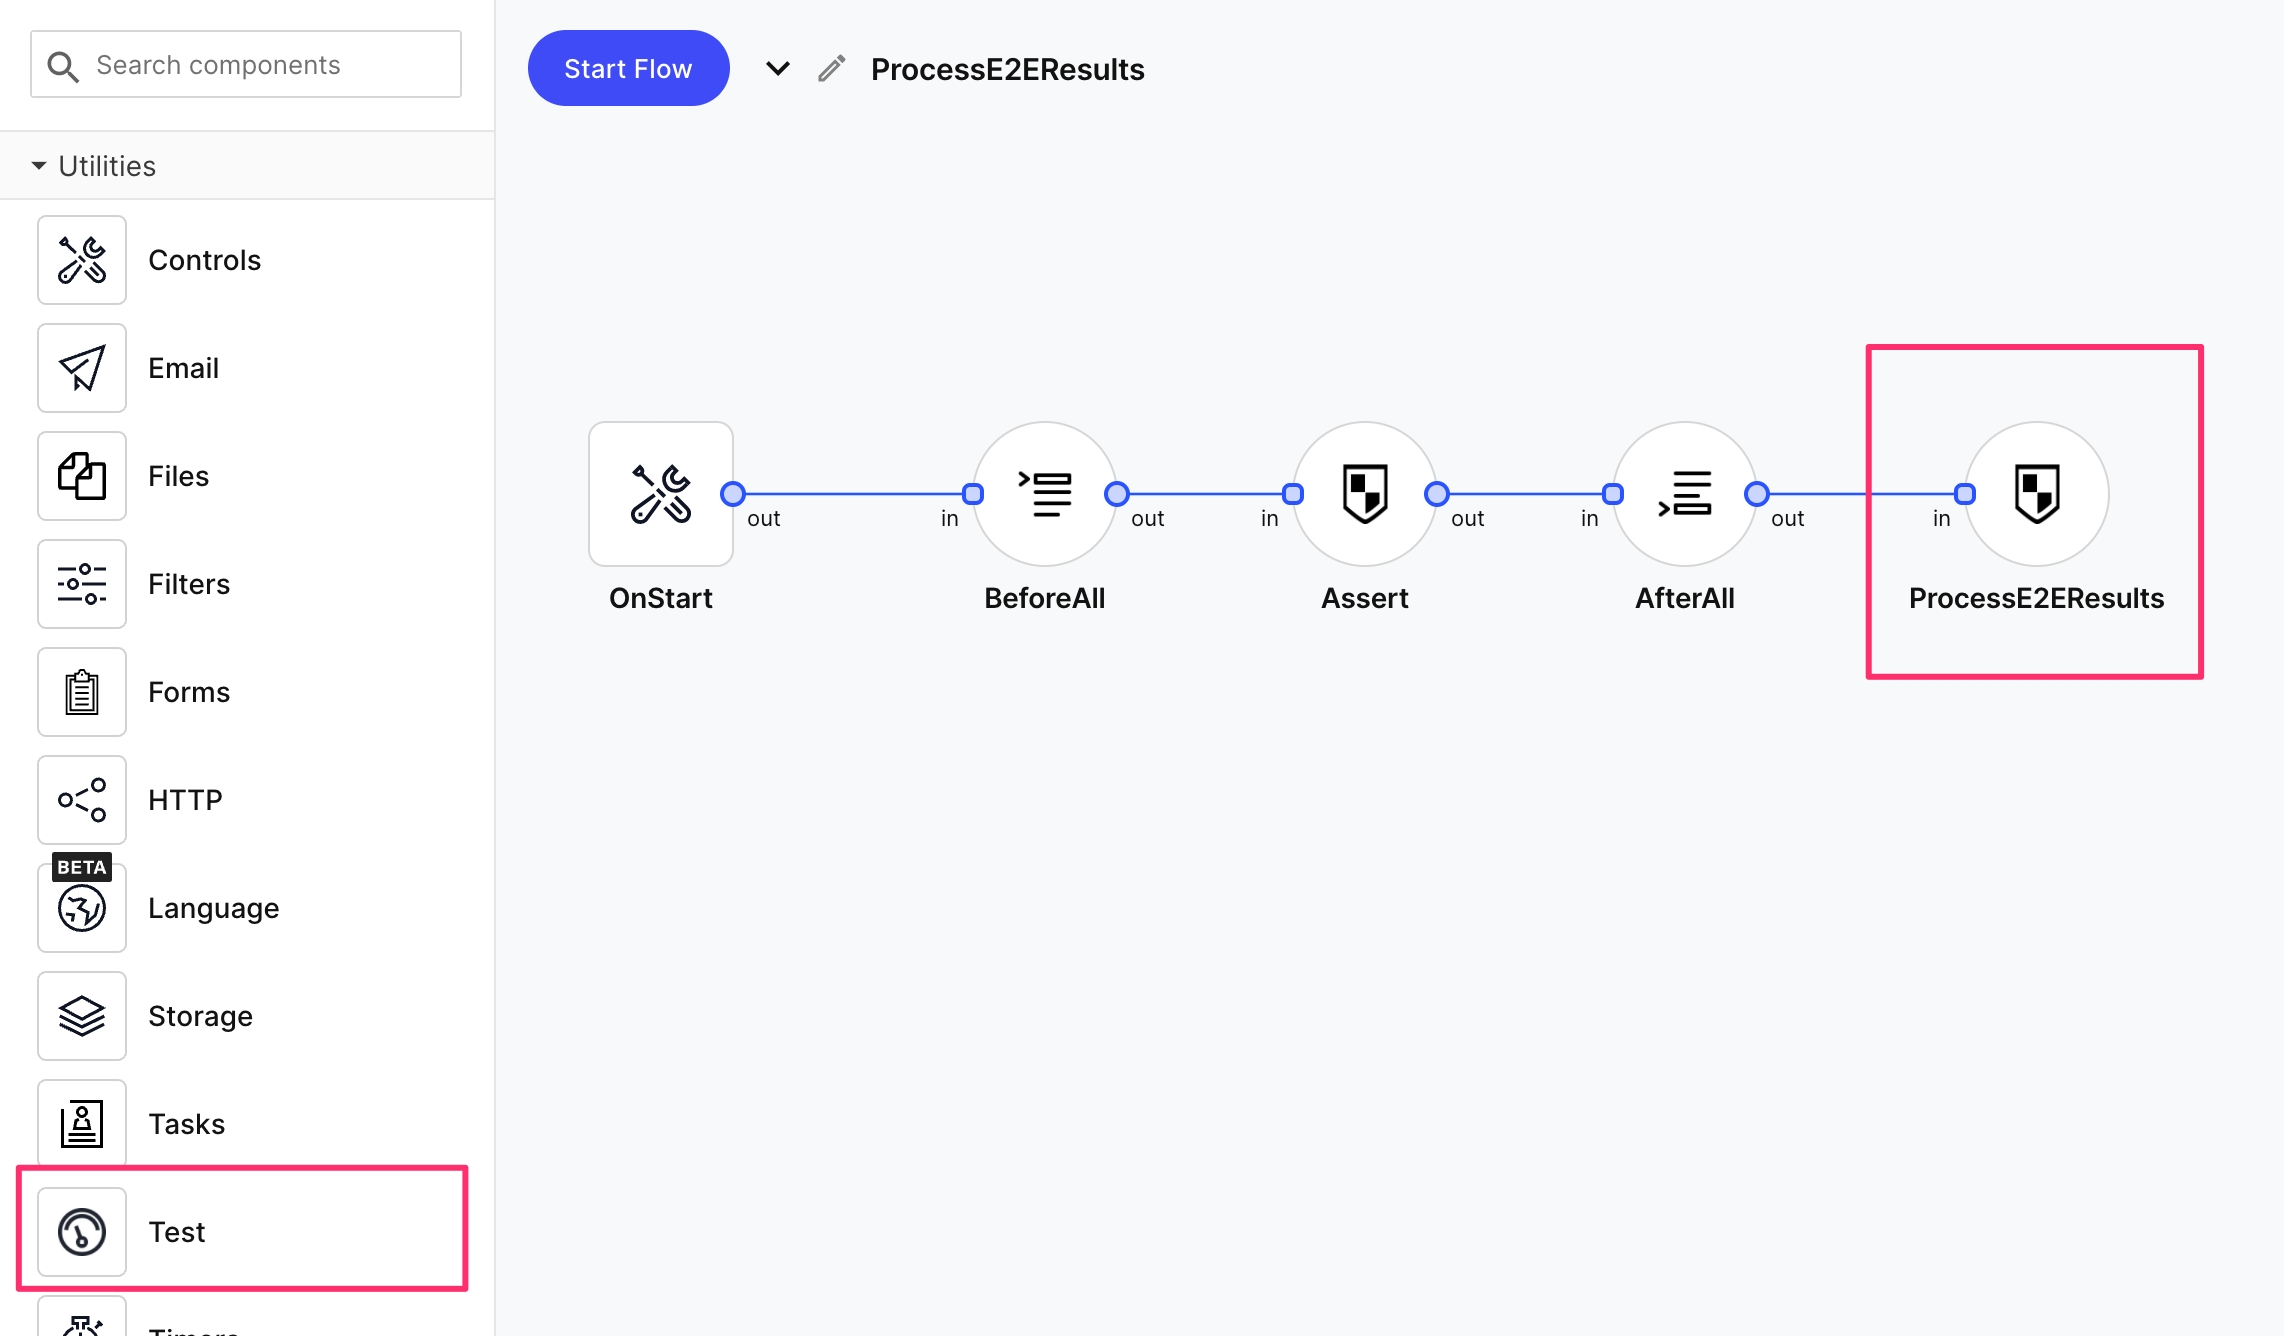
Task: Select the Files component icon
Action: tap(82, 476)
